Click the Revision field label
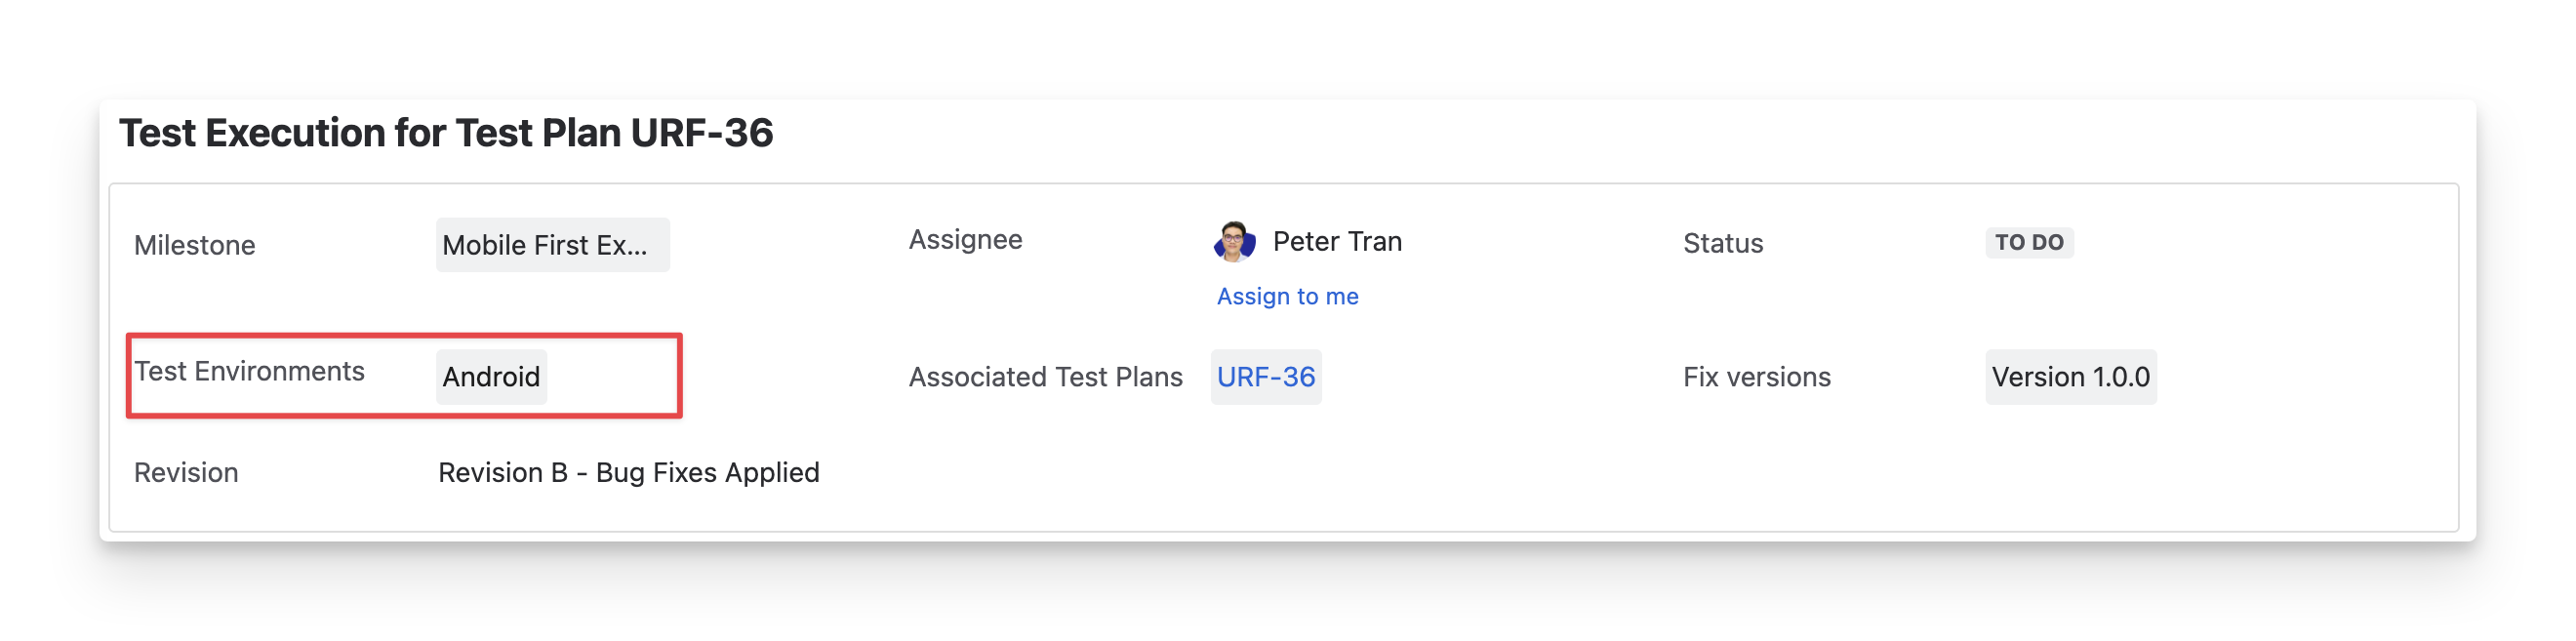Image resolution: width=2576 pixels, height=641 pixels. (186, 472)
